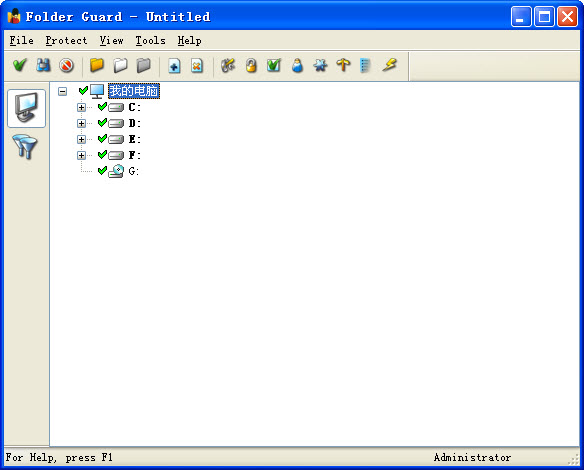The width and height of the screenshot is (584, 470).
Task: Select the computer view in the sidebar
Action: pyautogui.click(x=26, y=108)
